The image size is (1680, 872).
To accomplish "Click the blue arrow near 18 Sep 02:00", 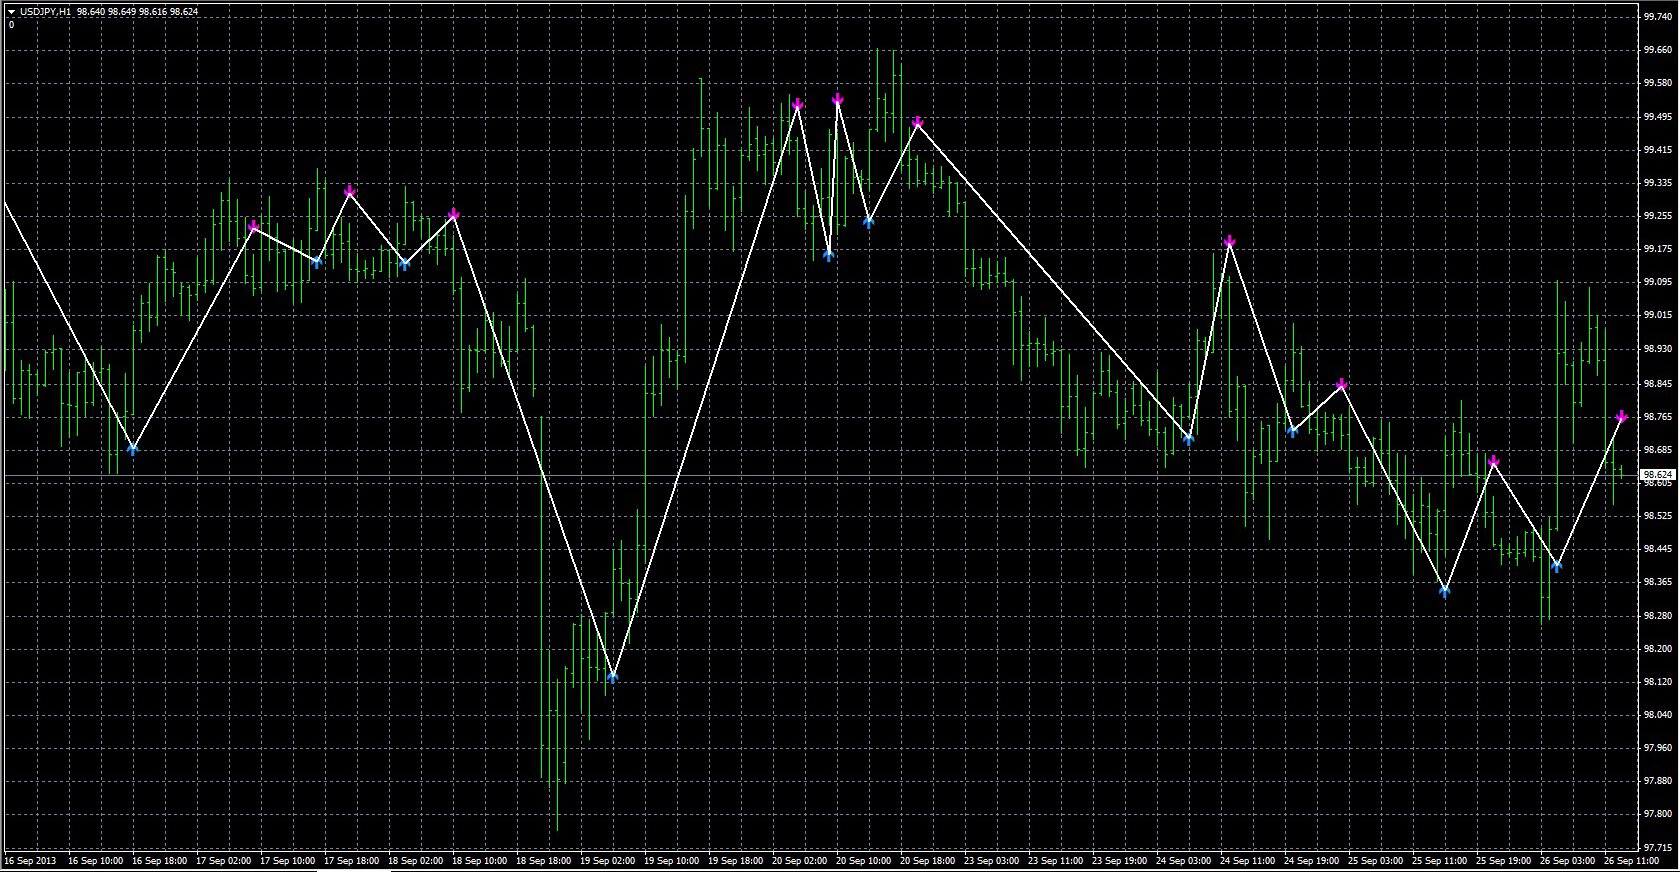I will pyautogui.click(x=405, y=265).
